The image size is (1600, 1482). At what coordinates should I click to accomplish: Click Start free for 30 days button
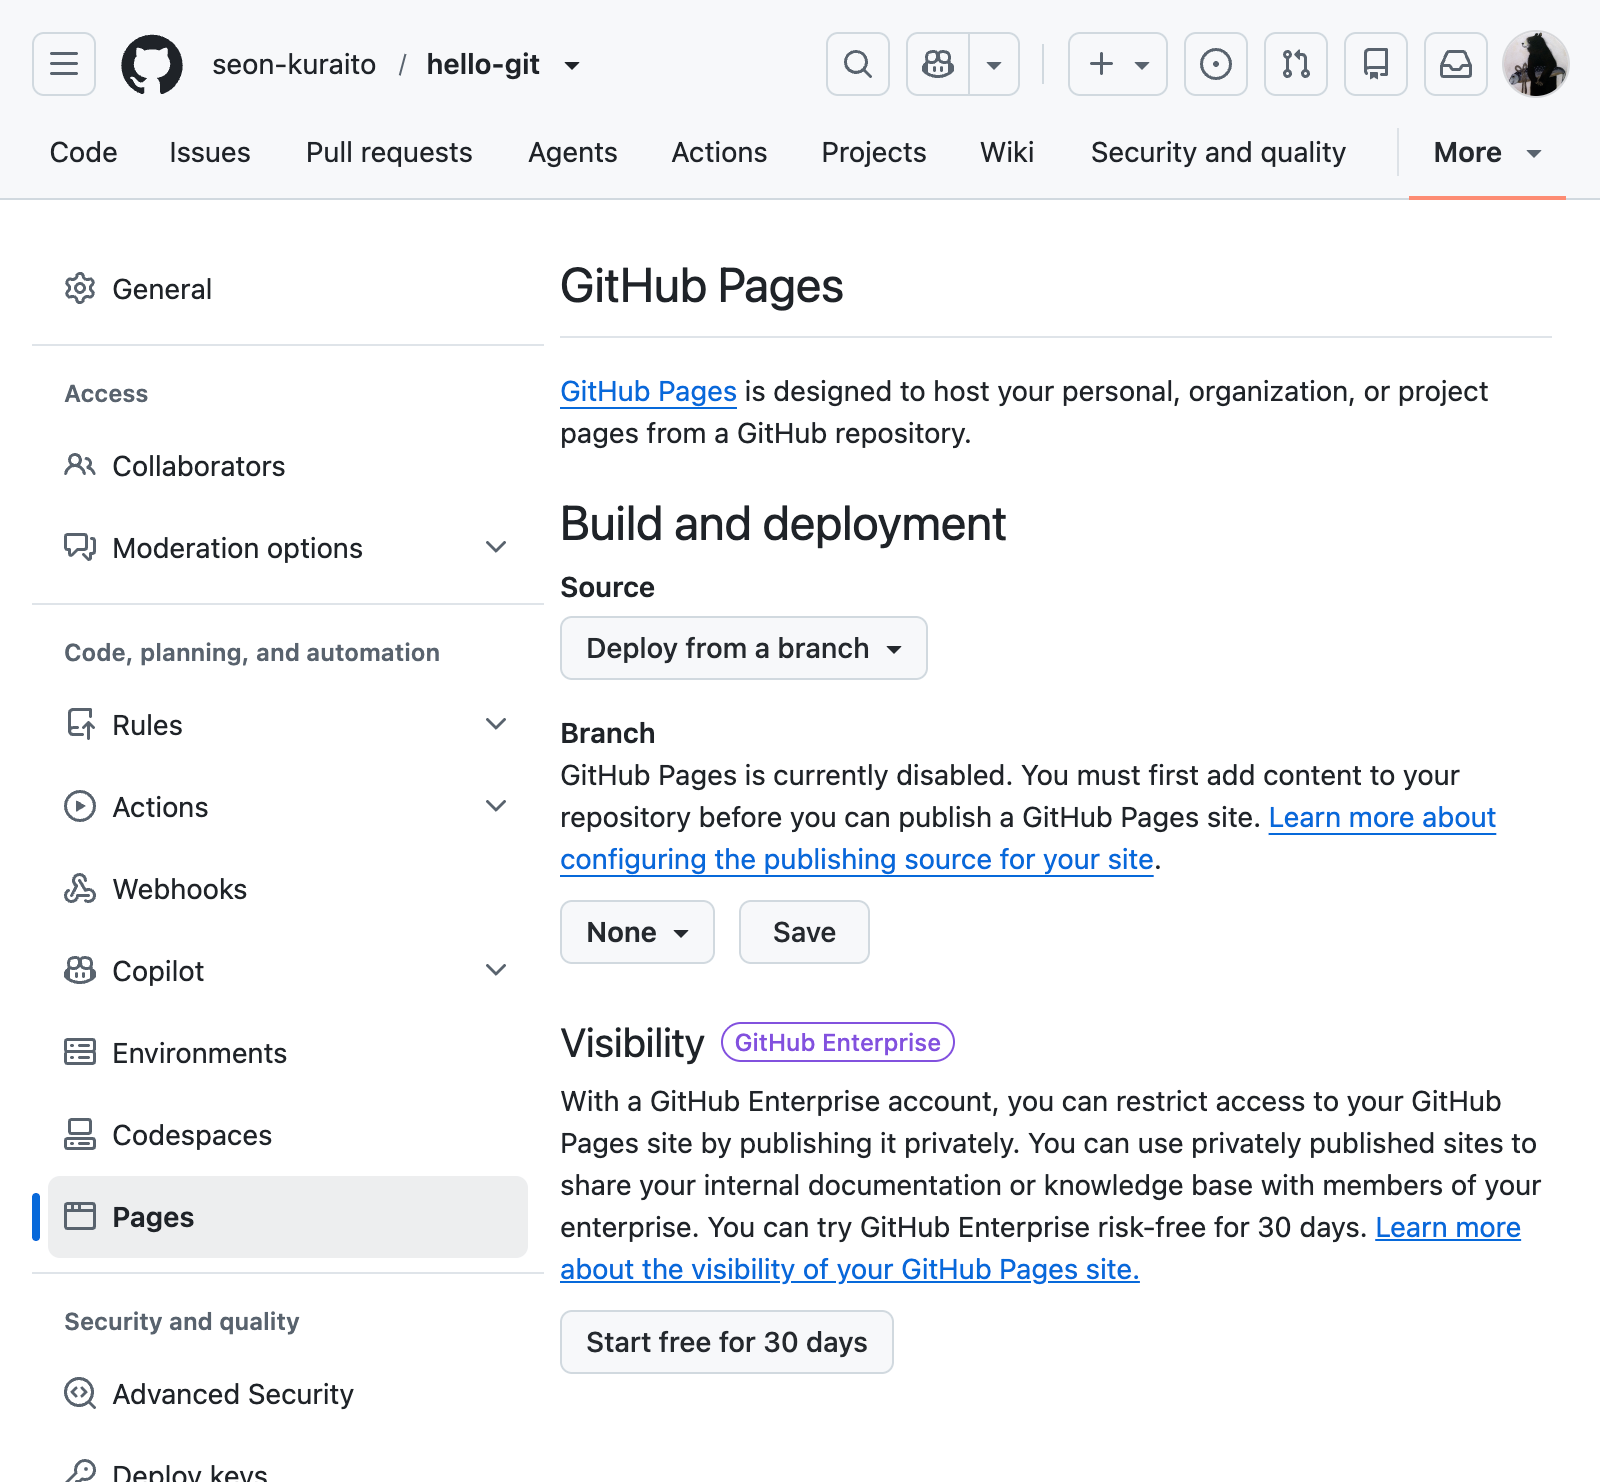tap(727, 1342)
